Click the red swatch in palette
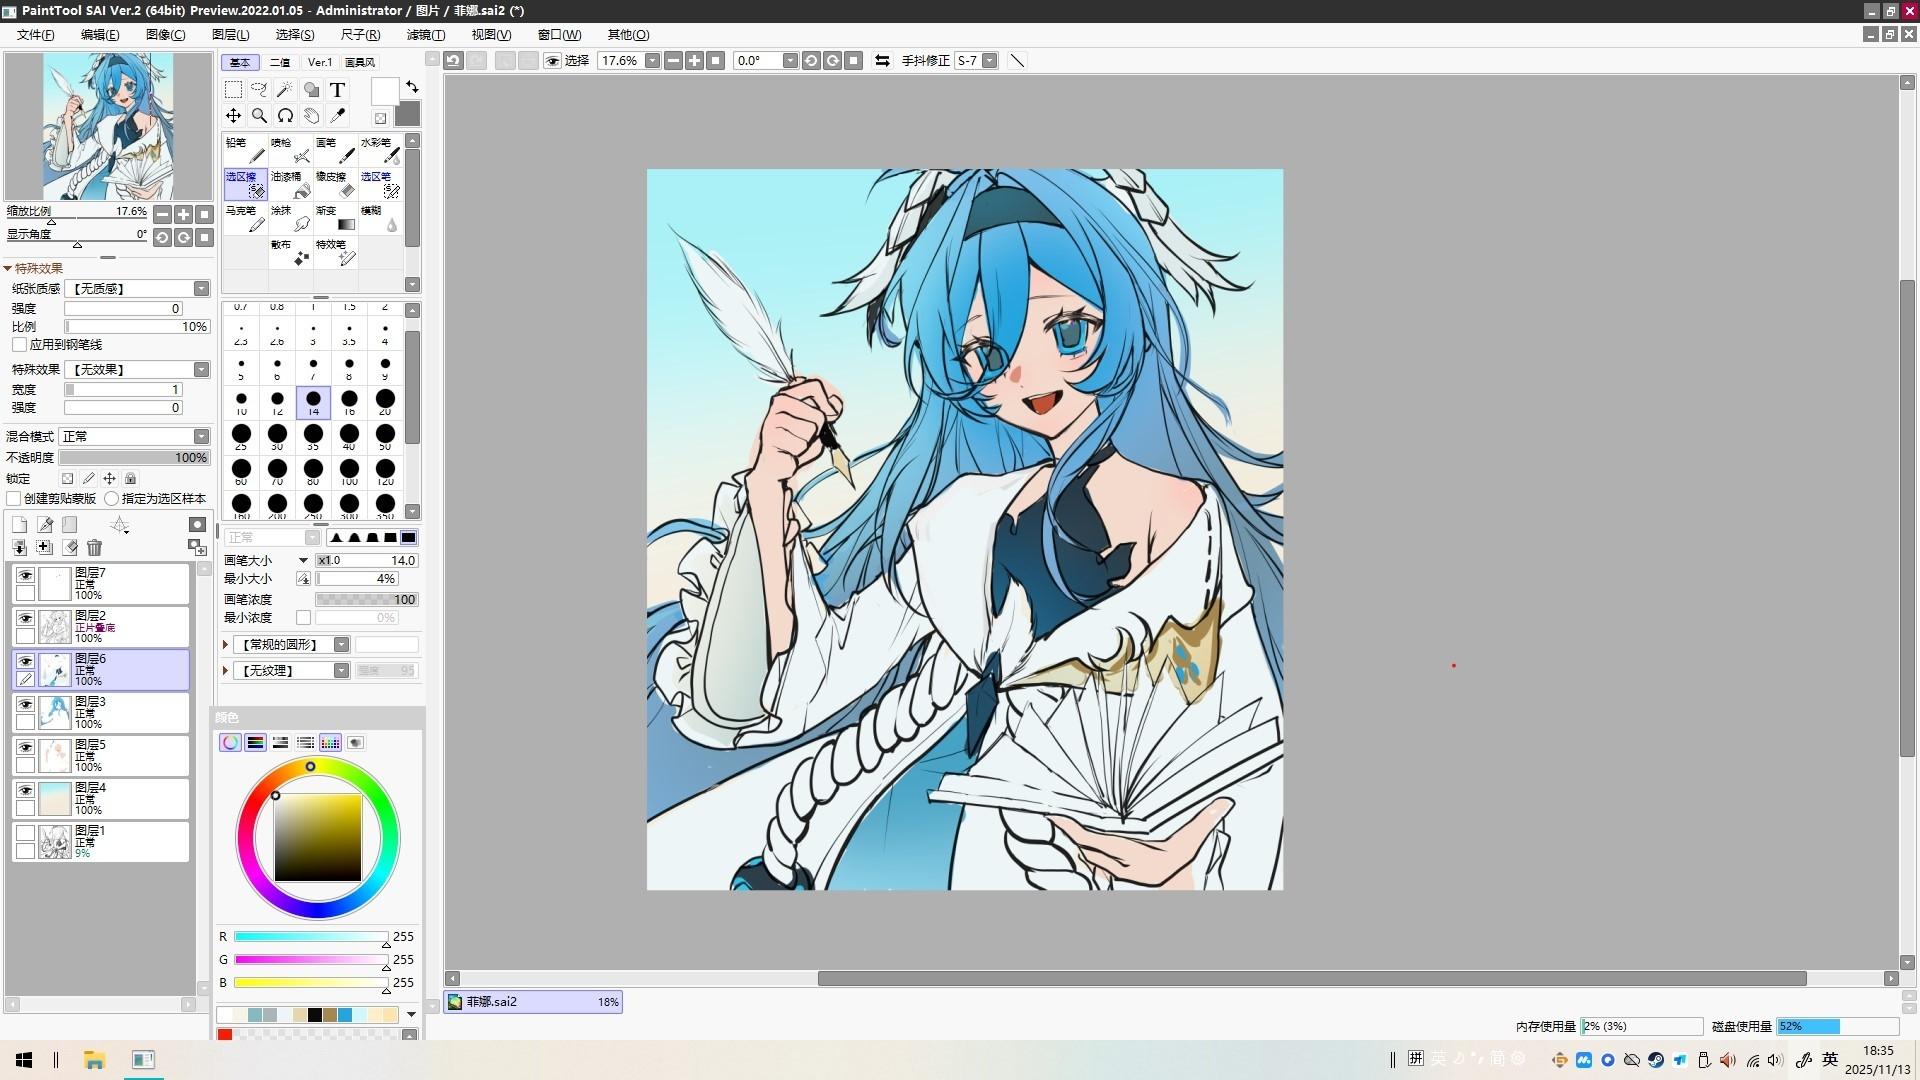 click(225, 1035)
